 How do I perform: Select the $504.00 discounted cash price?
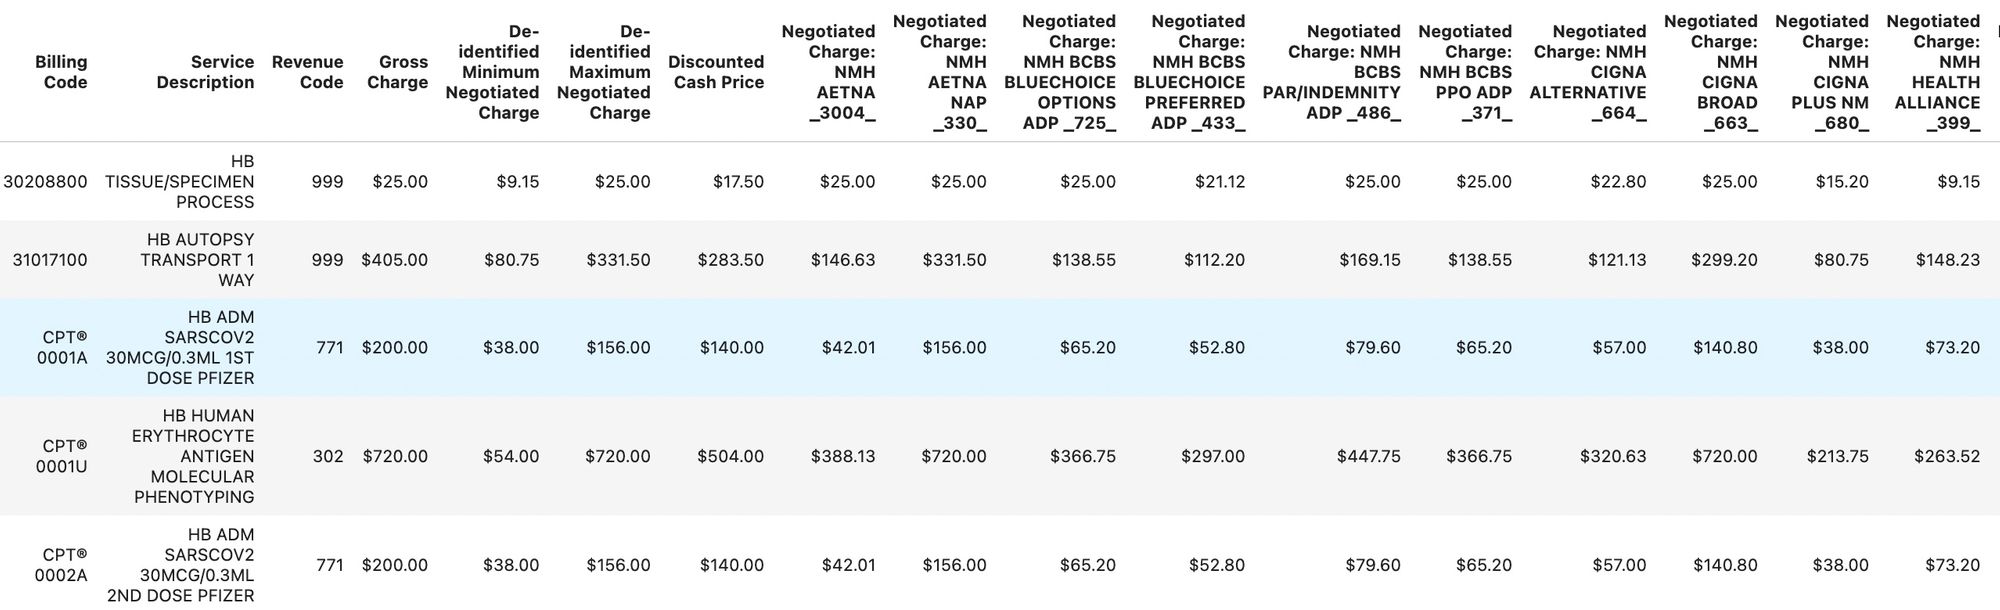730,456
